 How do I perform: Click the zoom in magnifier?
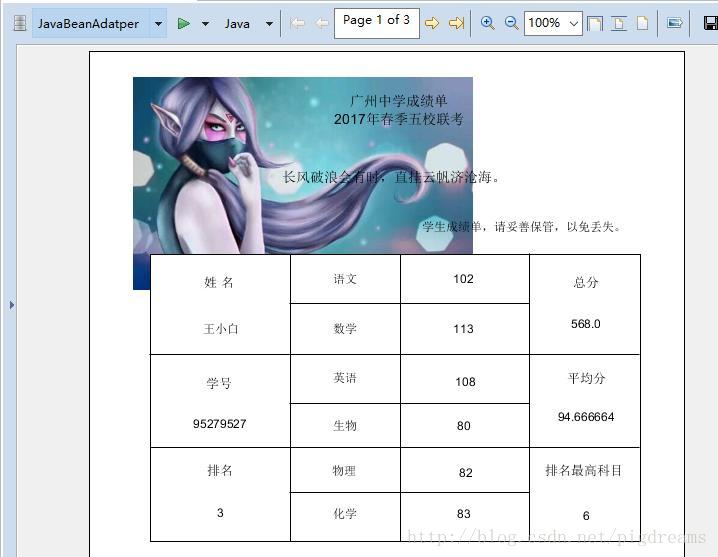tap(488, 23)
